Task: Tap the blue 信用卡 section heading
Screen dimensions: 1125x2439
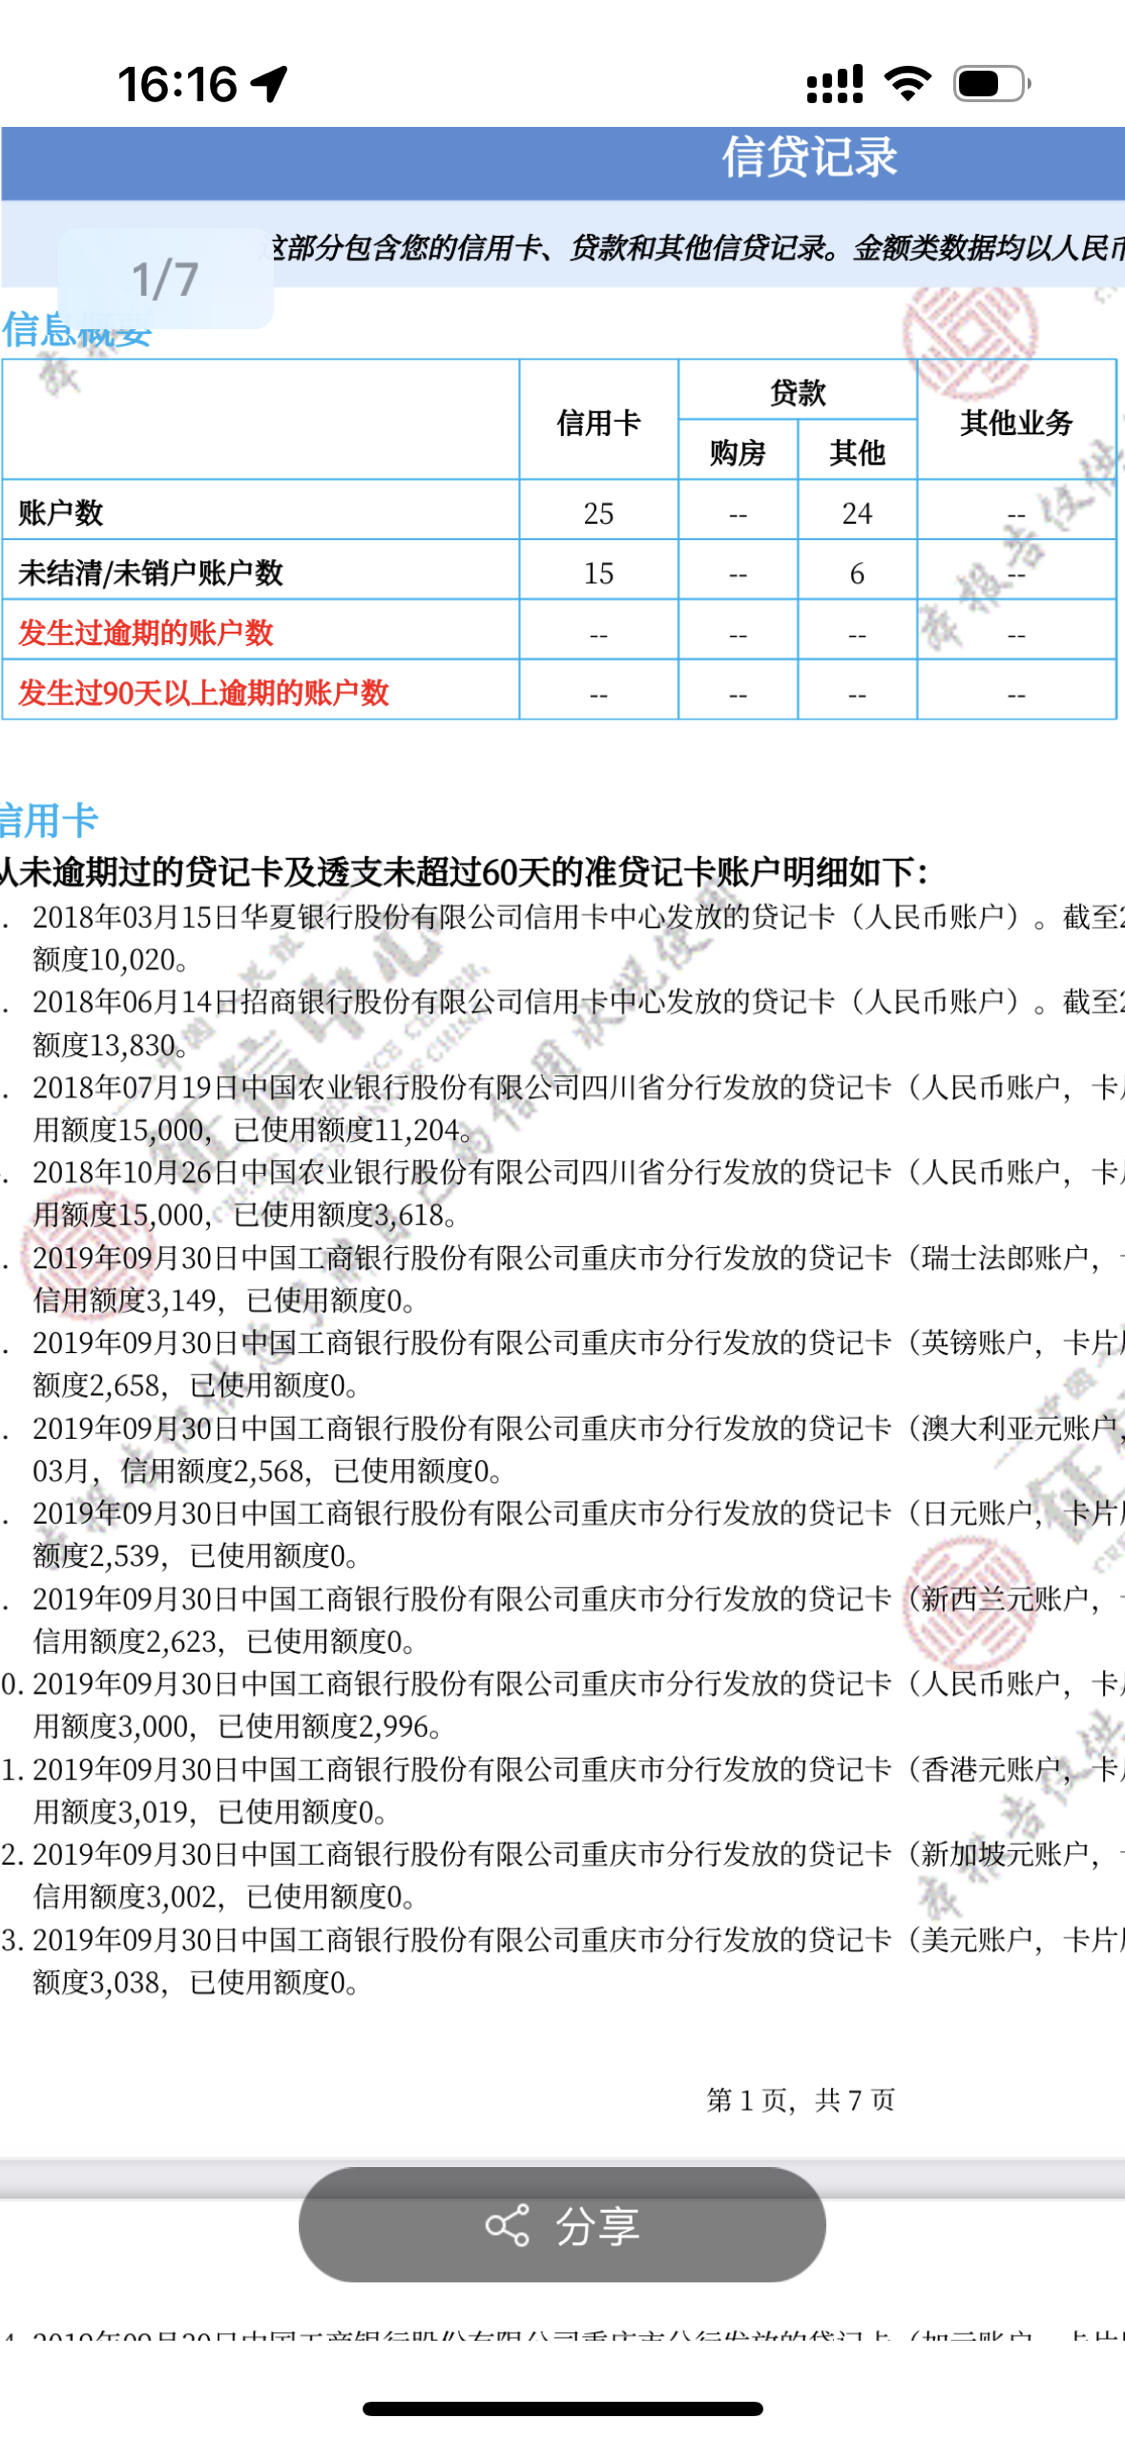Action: [49, 821]
